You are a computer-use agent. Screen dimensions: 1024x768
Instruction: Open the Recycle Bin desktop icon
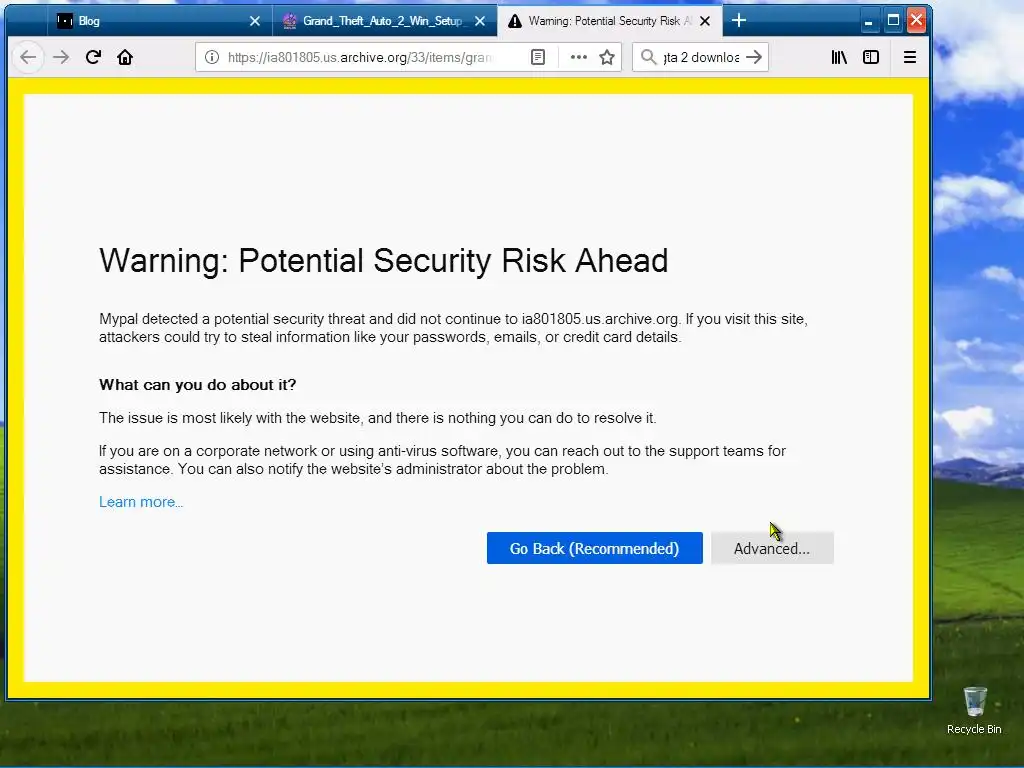[974, 711]
